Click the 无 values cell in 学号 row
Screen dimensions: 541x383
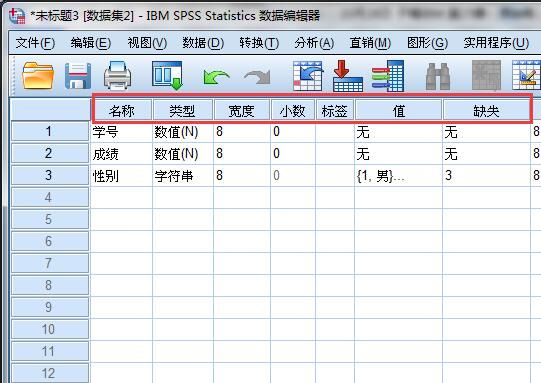pos(398,131)
